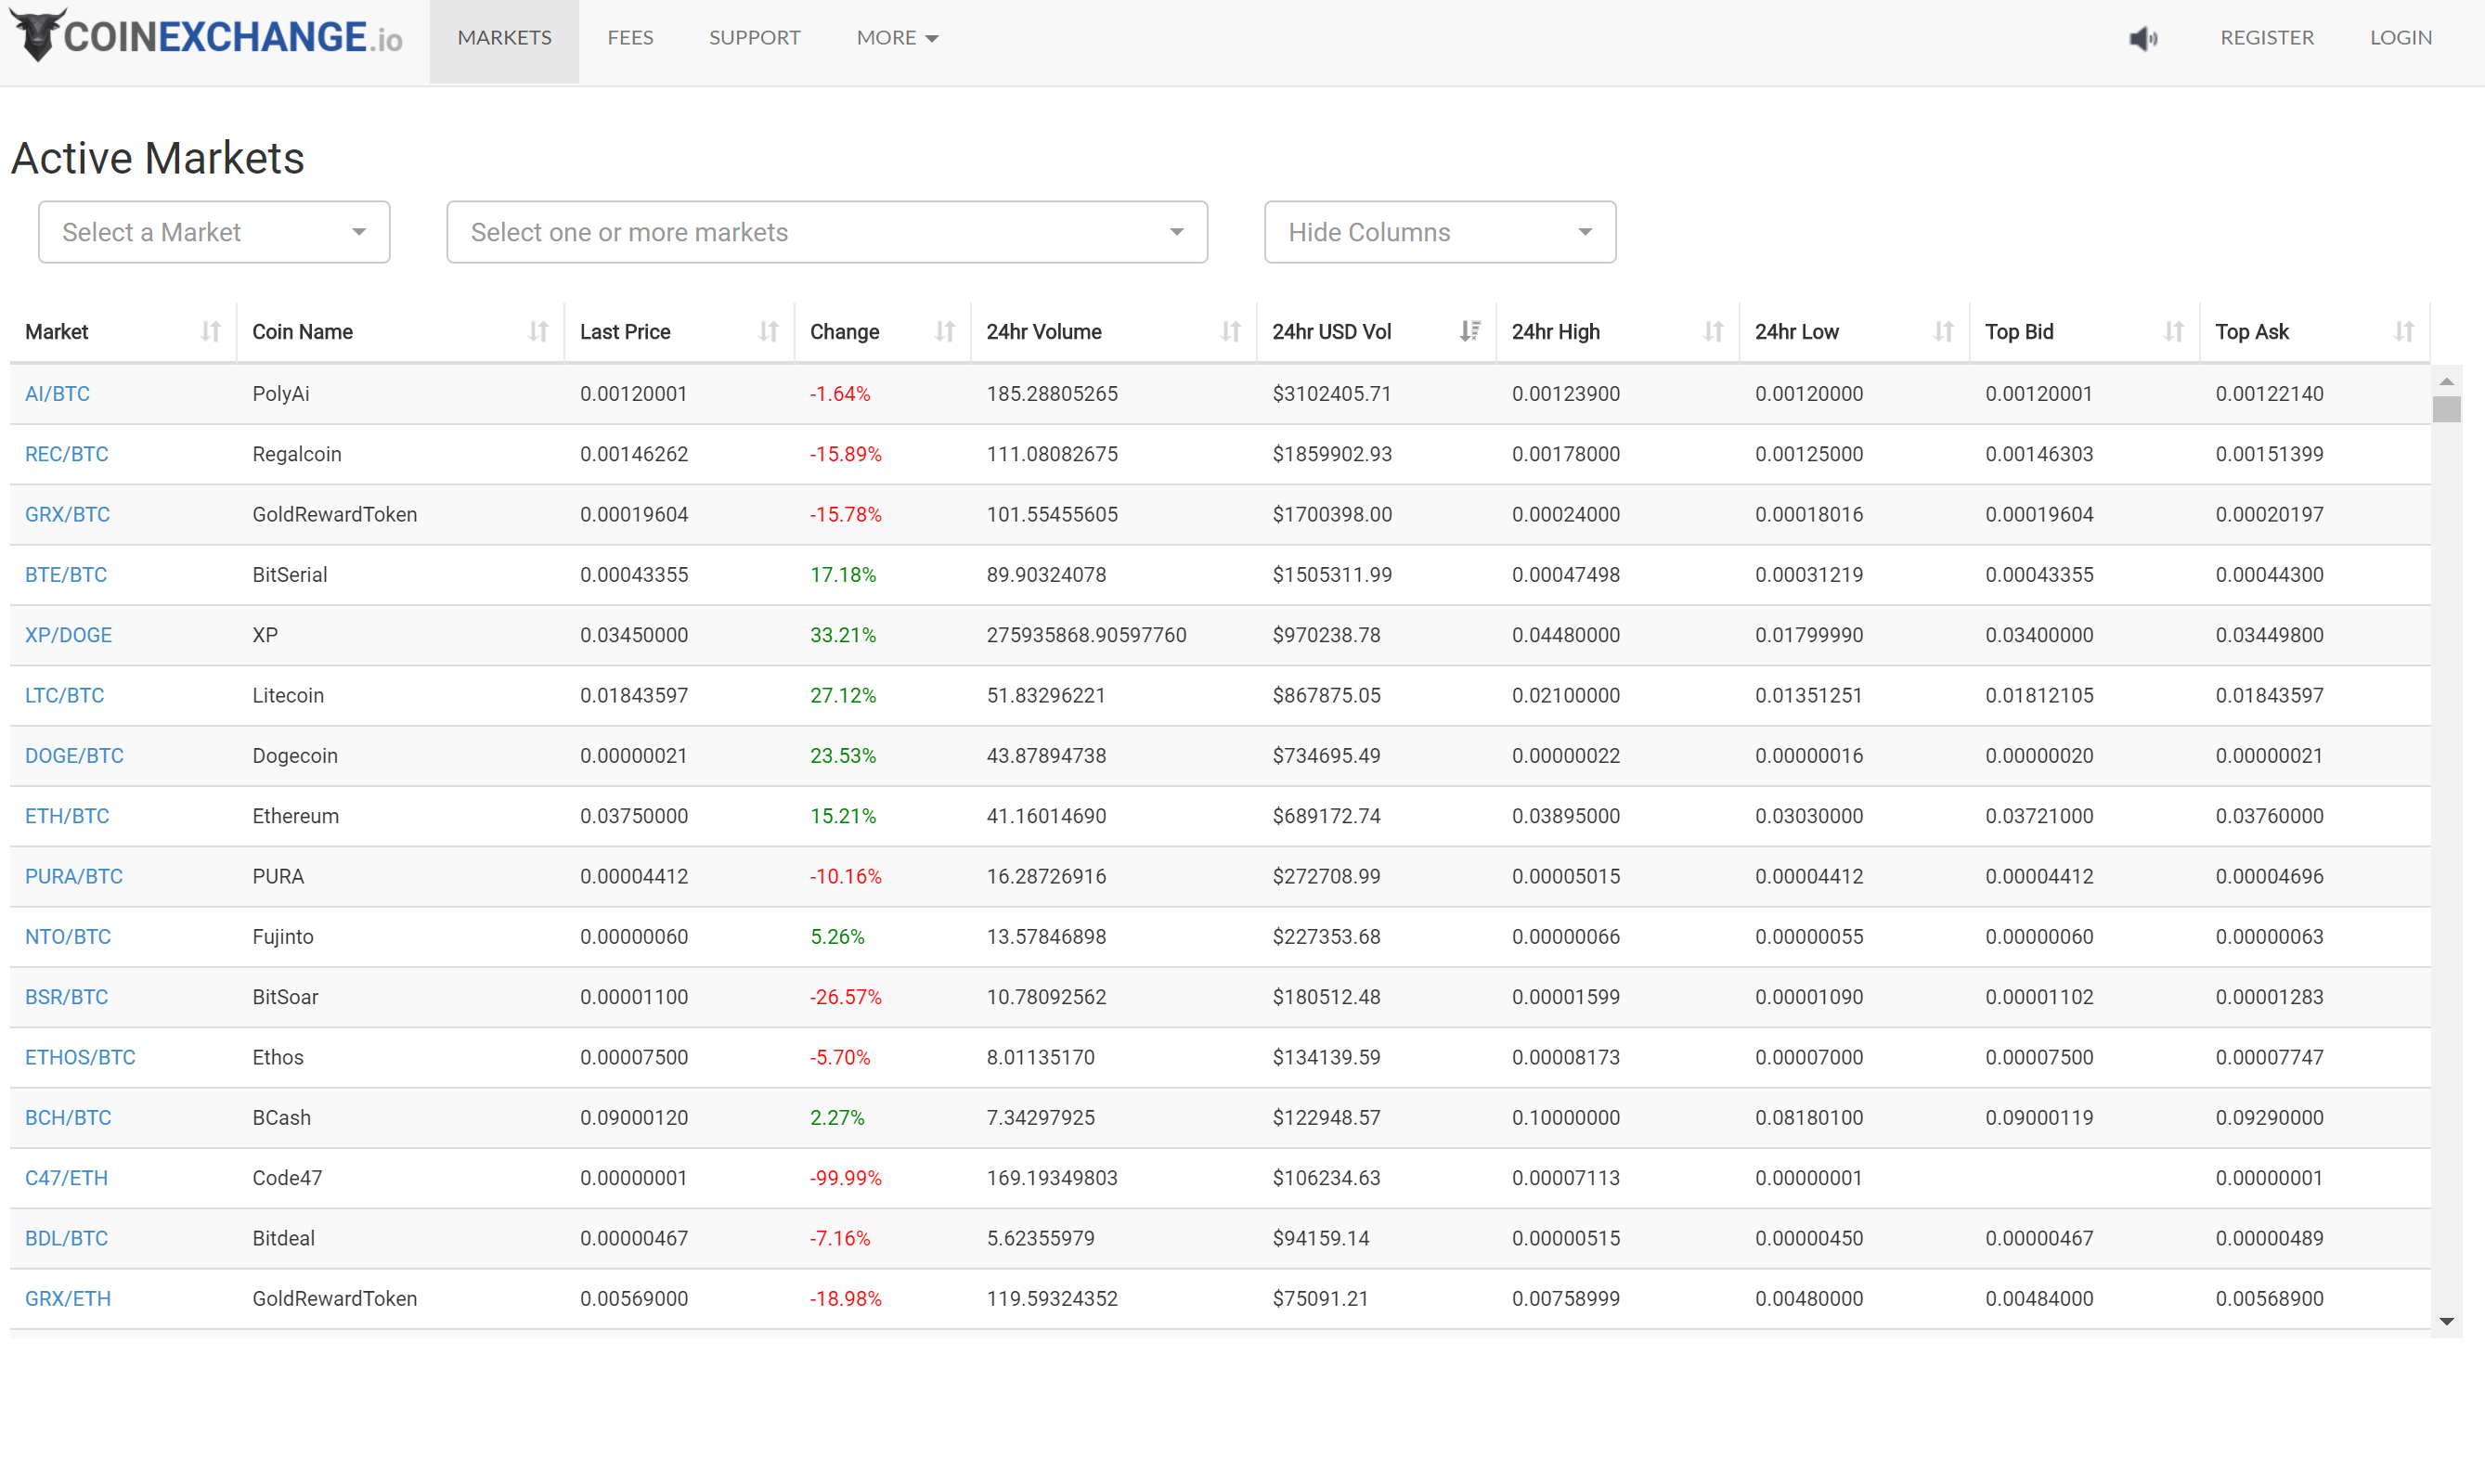Image resolution: width=2485 pixels, height=1484 pixels.
Task: Click the Regalcoin coin name cell
Action: point(297,454)
